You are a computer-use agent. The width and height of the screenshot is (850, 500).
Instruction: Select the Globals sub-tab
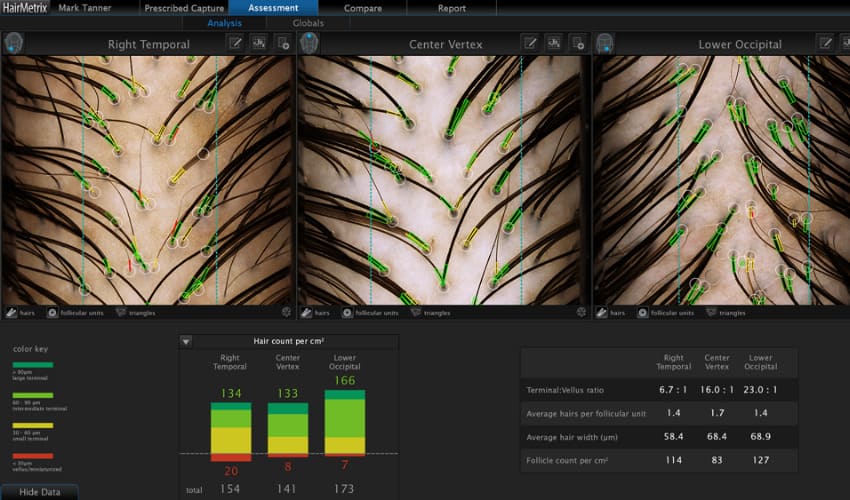click(308, 23)
